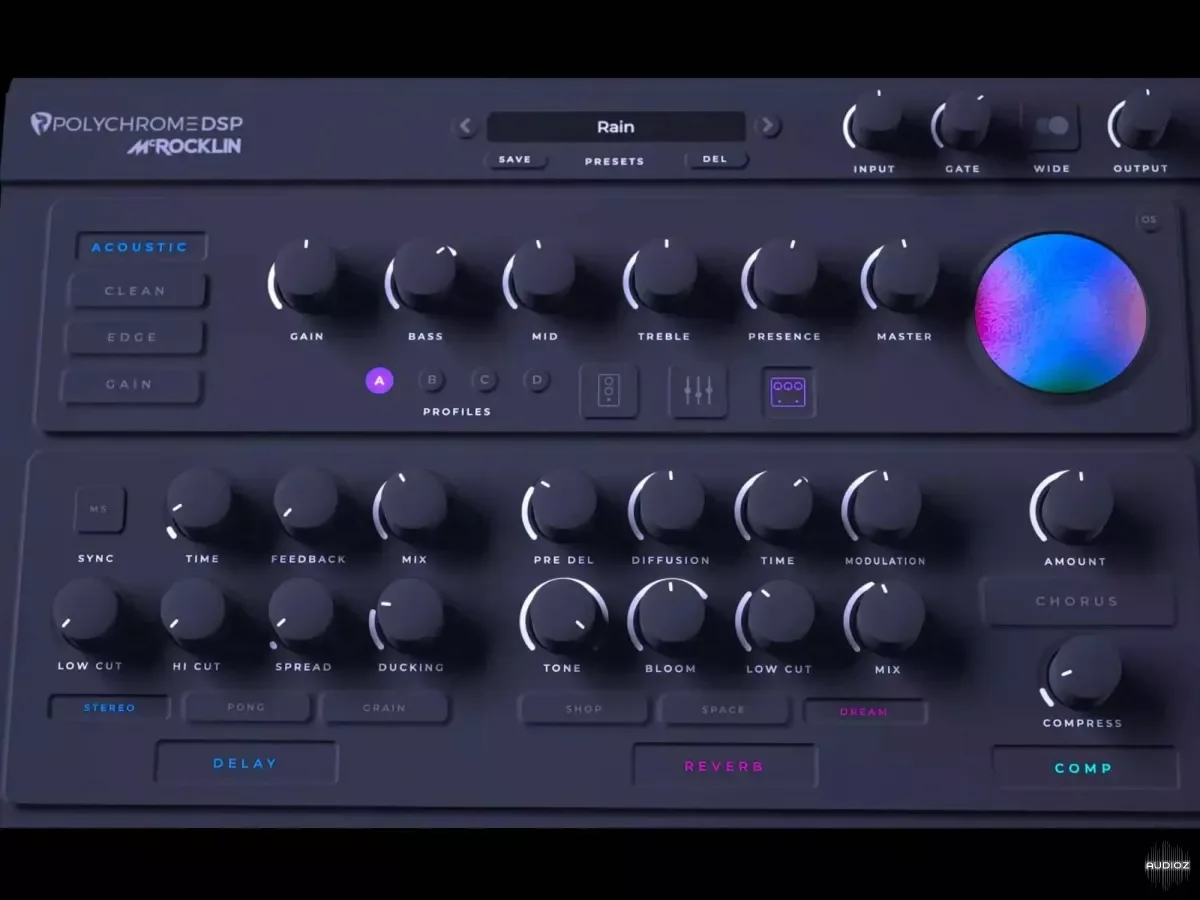The width and height of the screenshot is (1200, 900).
Task: Click the Polychrome DSP logo
Action: [137, 124]
